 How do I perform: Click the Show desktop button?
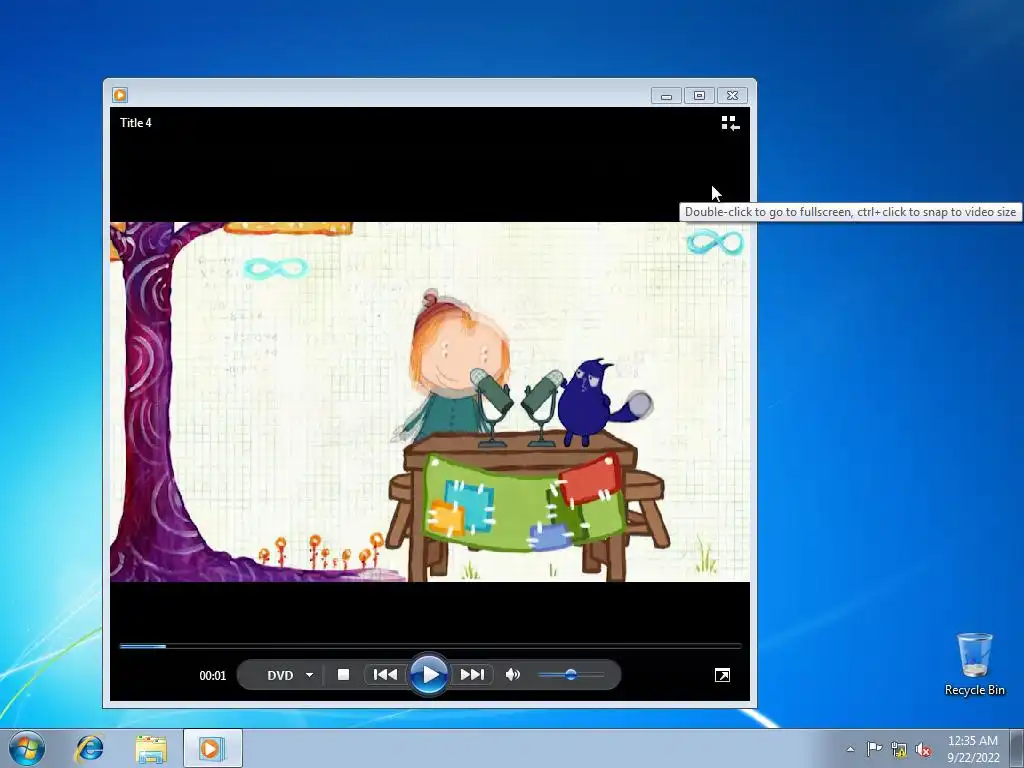1017,748
